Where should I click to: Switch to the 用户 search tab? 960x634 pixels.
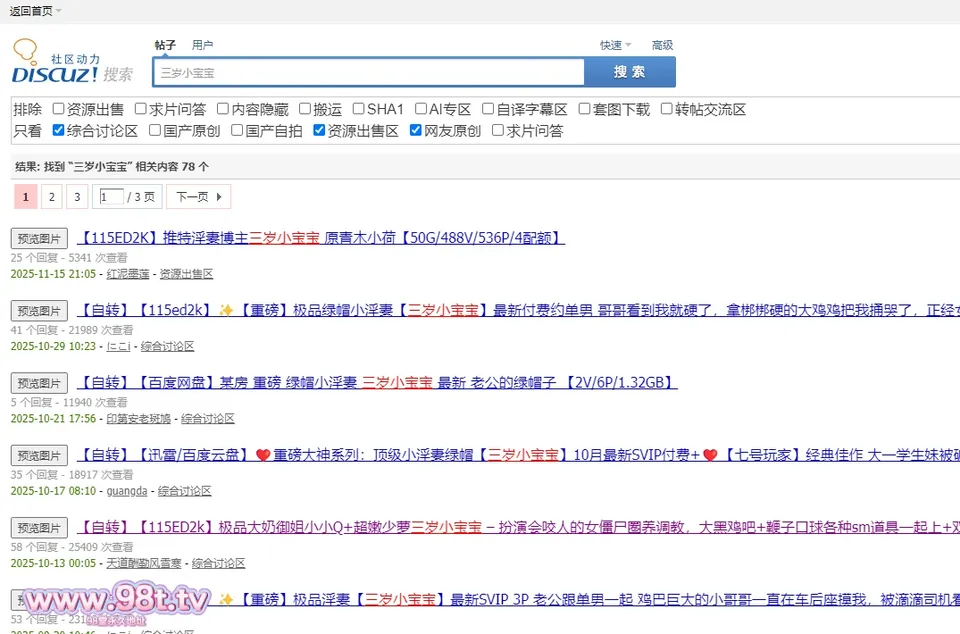(x=202, y=45)
